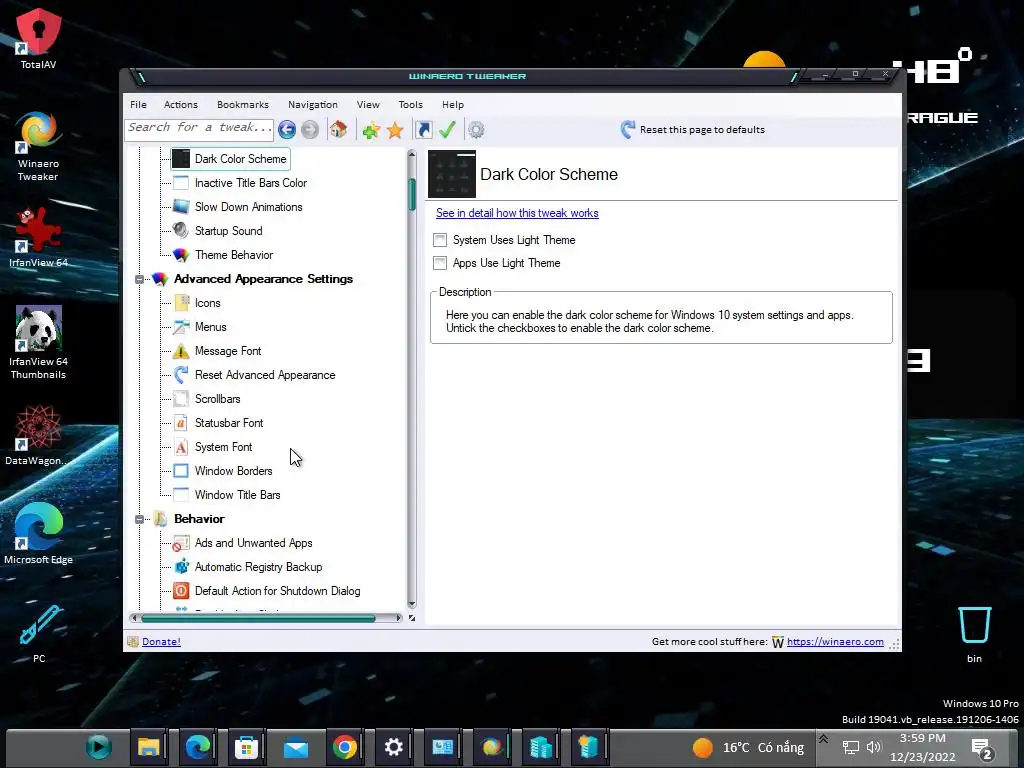Click the weather widget 16°C Có nắng
This screenshot has width=1024, height=768.
(x=748, y=747)
